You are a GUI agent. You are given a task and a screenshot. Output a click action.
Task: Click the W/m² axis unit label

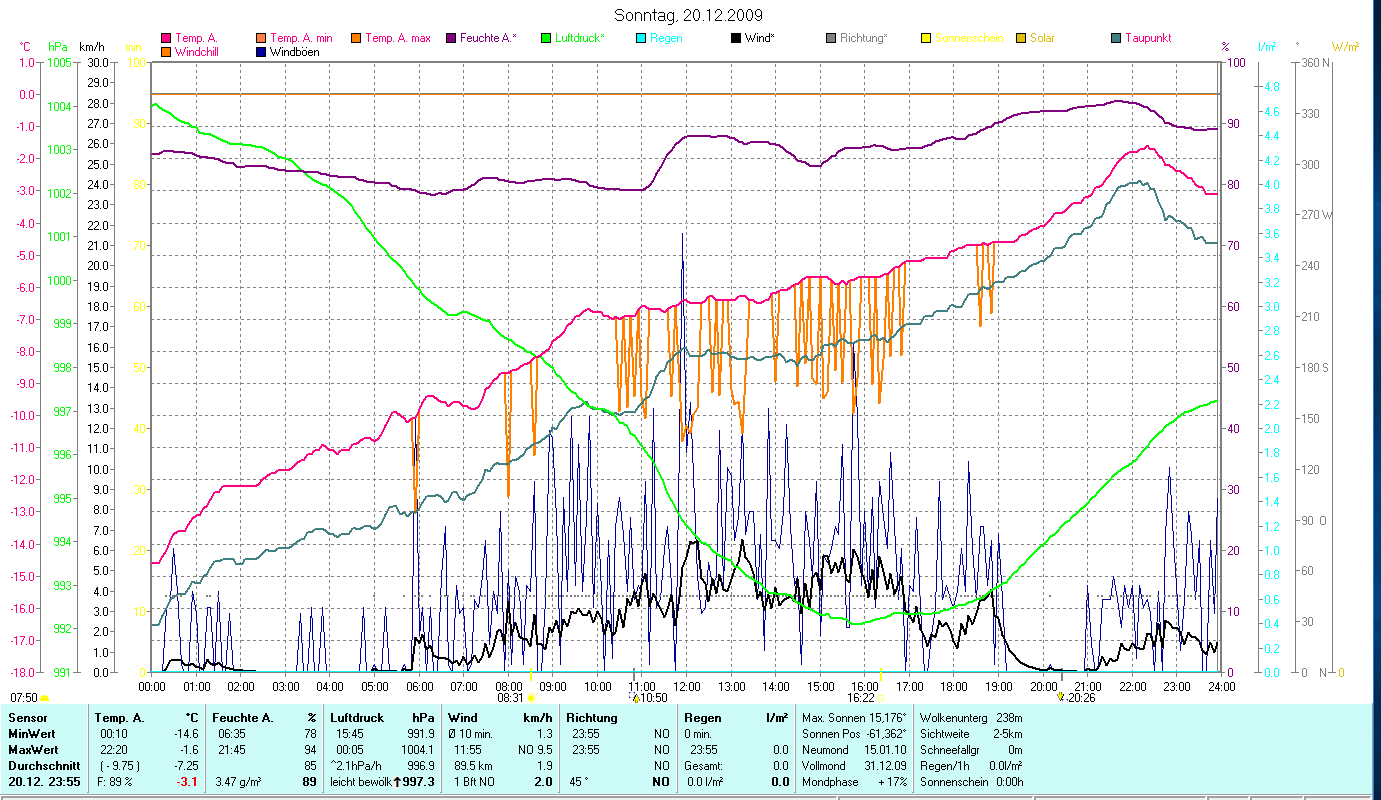click(x=1346, y=47)
